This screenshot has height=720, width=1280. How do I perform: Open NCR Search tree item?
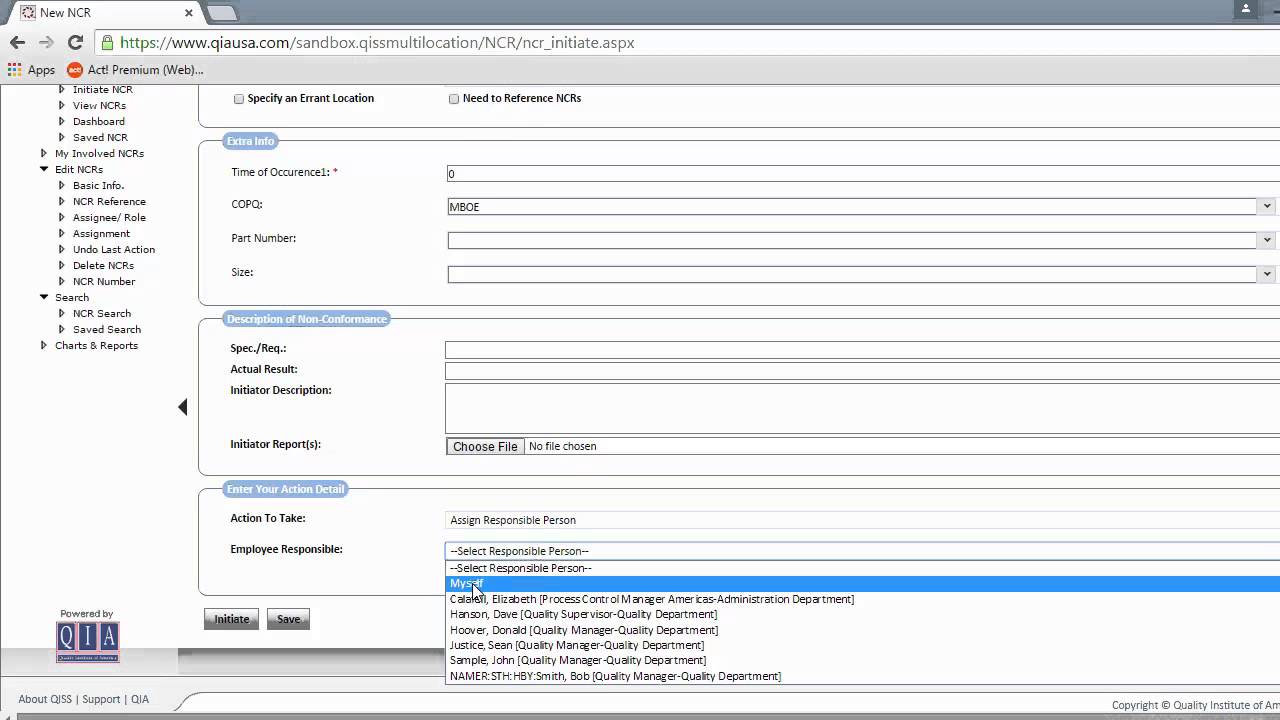click(x=101, y=313)
